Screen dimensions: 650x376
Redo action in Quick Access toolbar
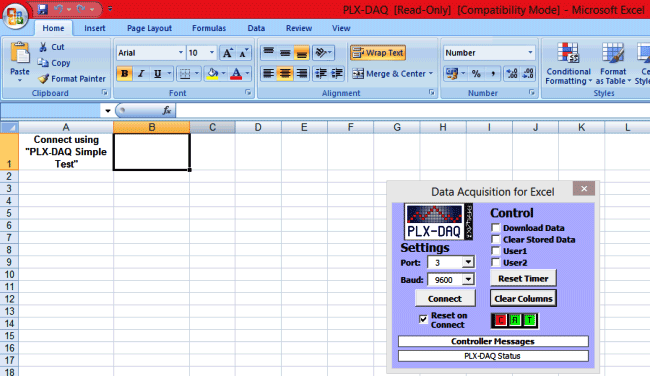tap(81, 9)
